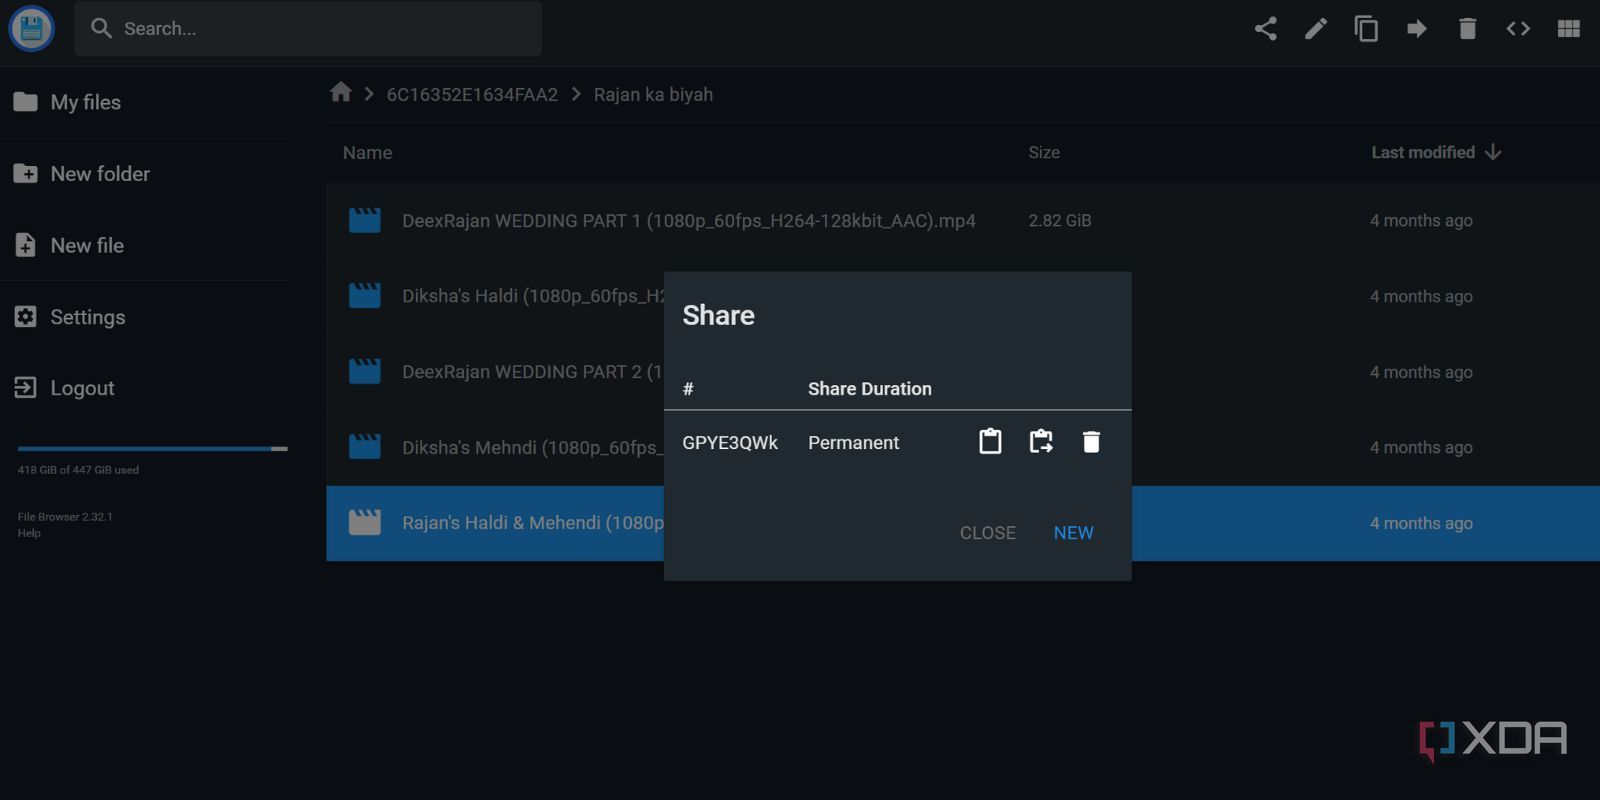The width and height of the screenshot is (1600, 800).
Task: Select DeexRajan WEDDING PART 1 mp4 file
Action: point(963,220)
